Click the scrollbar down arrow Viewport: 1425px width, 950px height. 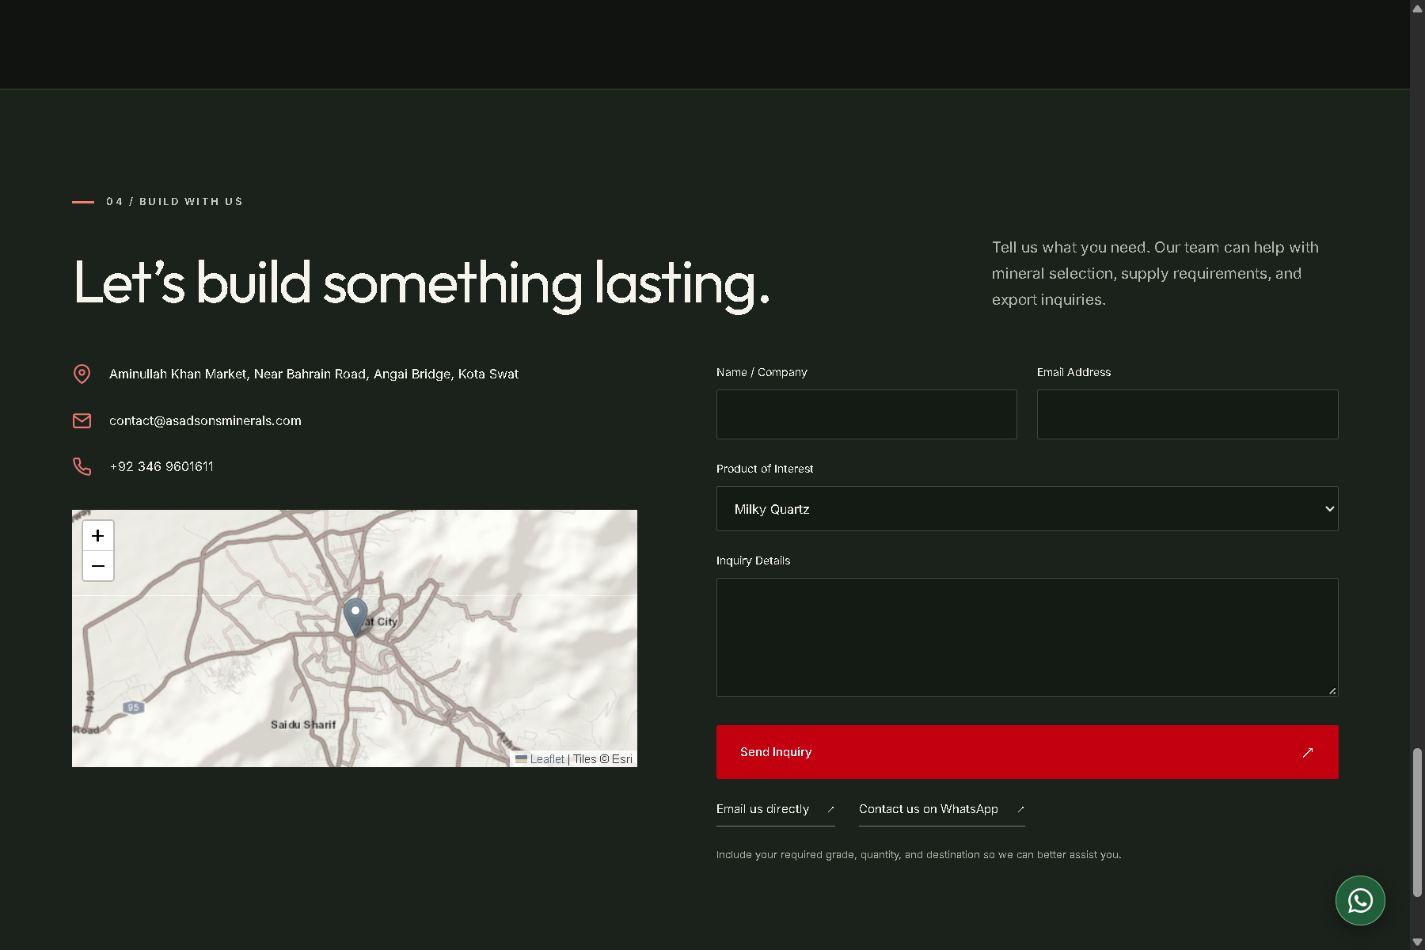[x=1416, y=941]
